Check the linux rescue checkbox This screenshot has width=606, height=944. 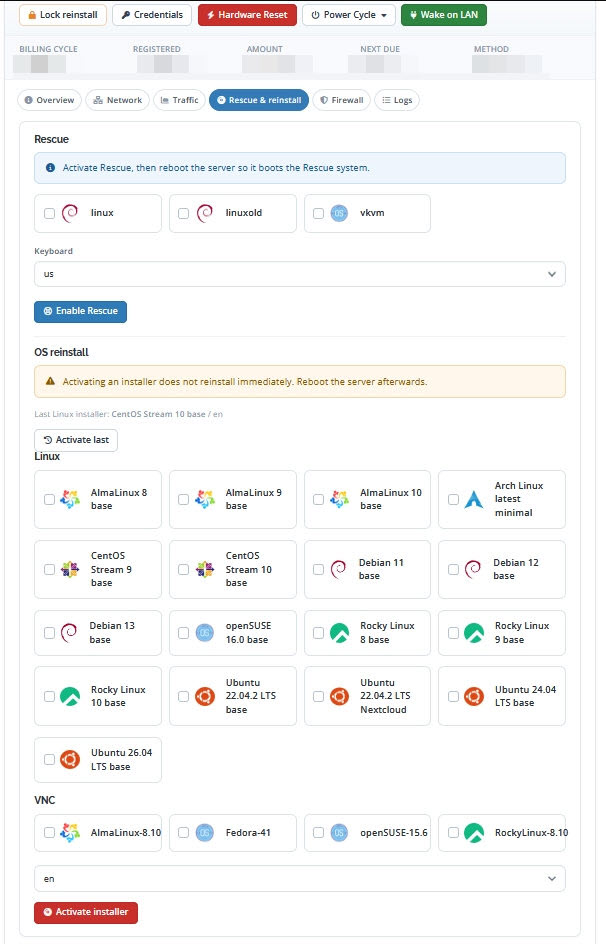point(49,213)
